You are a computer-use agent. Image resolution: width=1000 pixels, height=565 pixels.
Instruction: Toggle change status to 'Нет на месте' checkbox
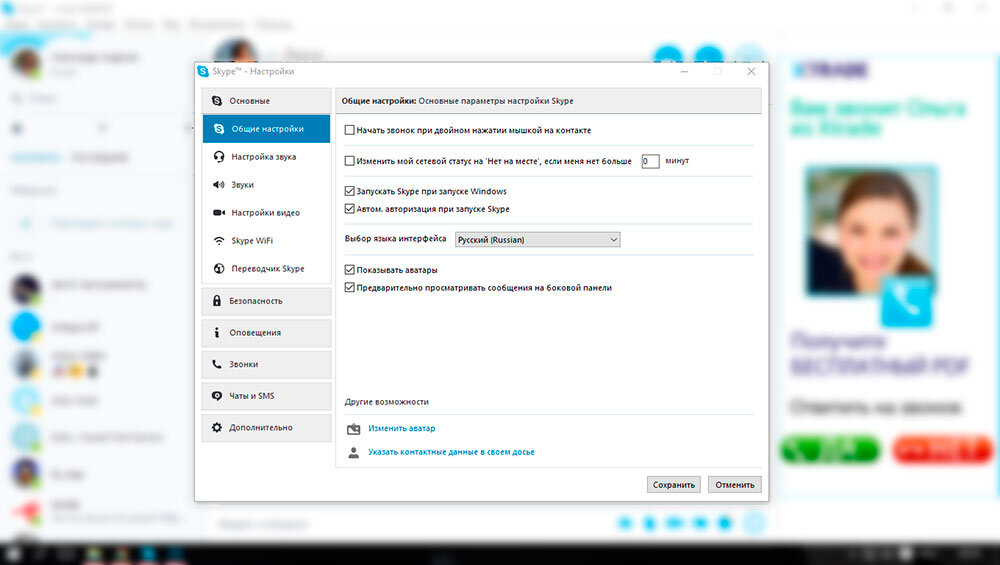(x=349, y=161)
